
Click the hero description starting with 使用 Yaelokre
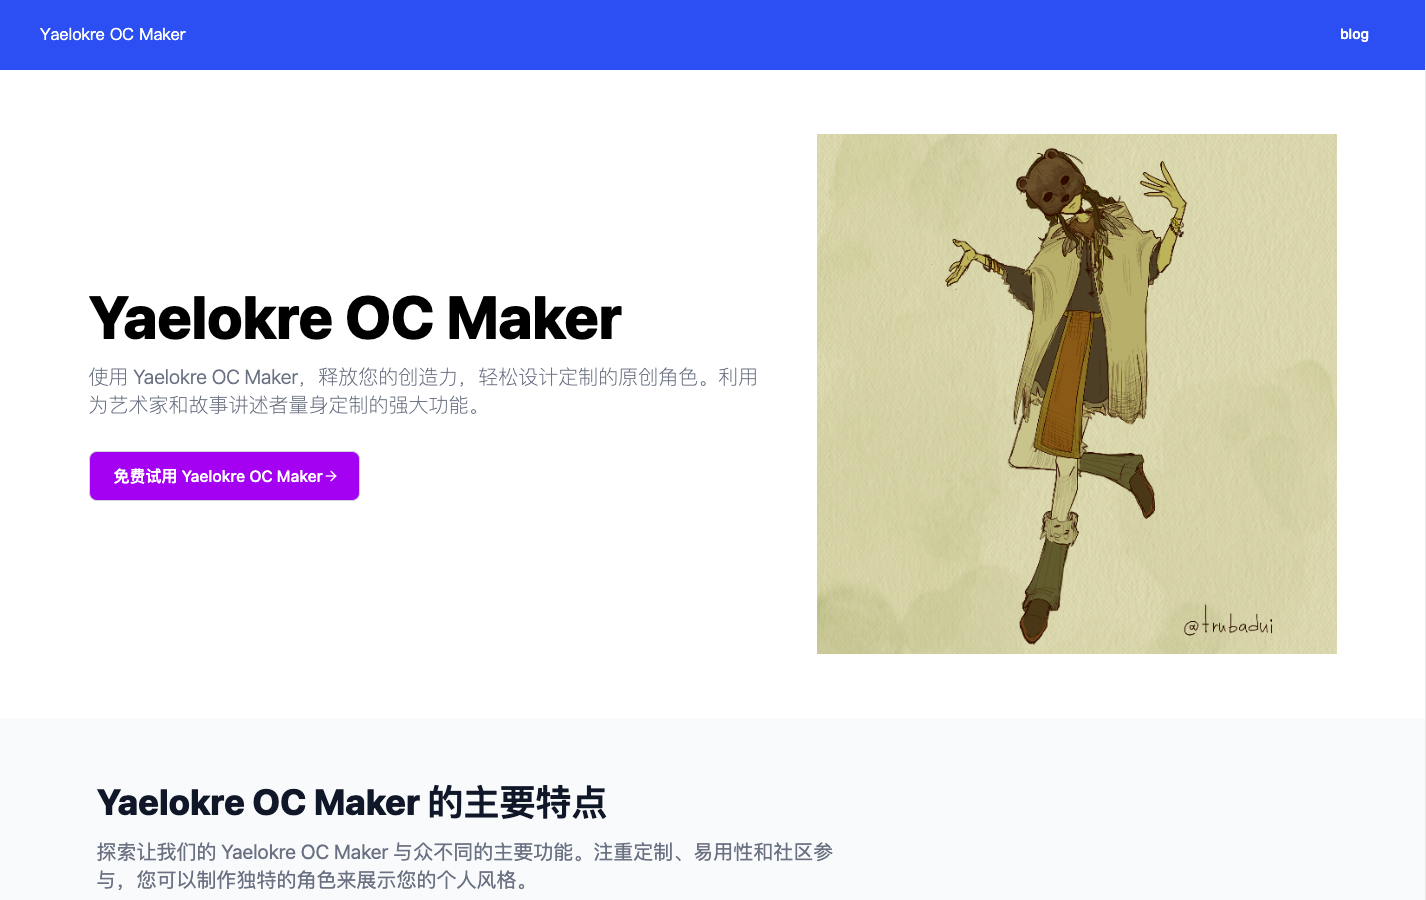click(x=423, y=391)
